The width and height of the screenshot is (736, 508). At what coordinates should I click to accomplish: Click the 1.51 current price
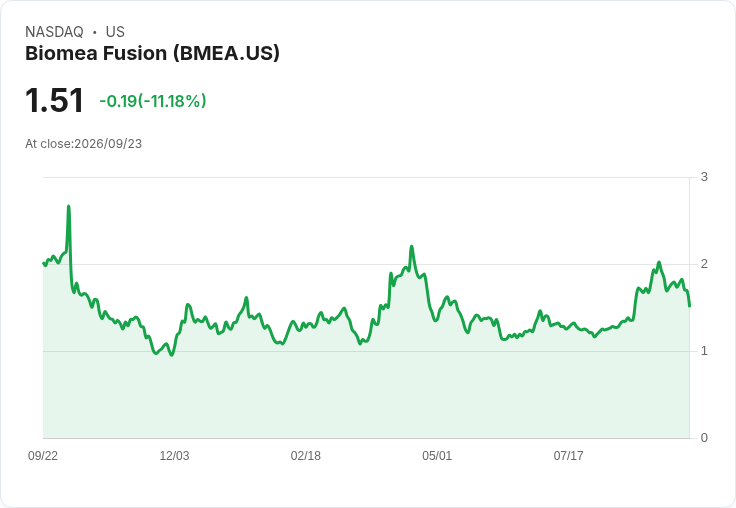pyautogui.click(x=54, y=100)
